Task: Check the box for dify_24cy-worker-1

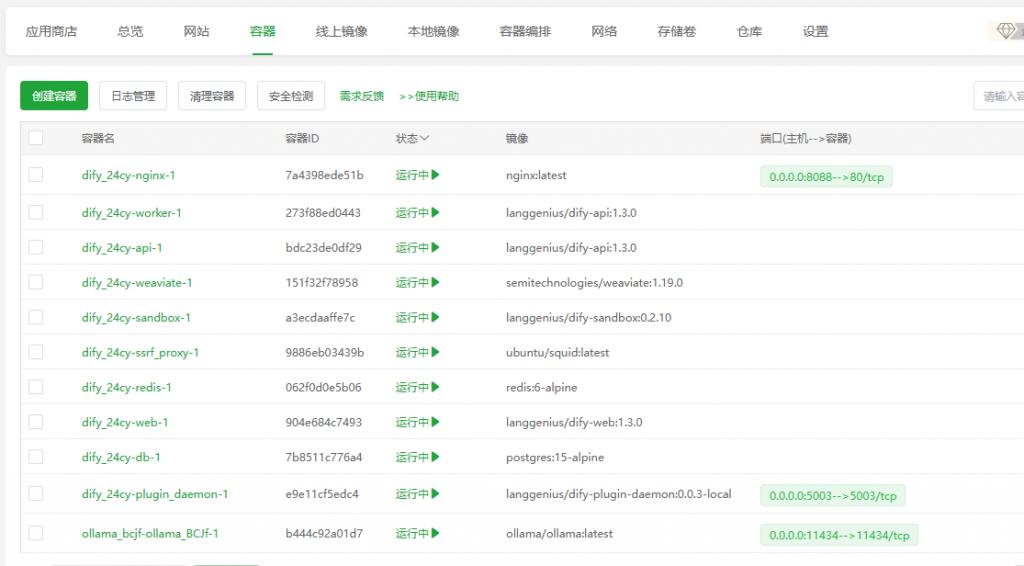Action: click(x=36, y=212)
